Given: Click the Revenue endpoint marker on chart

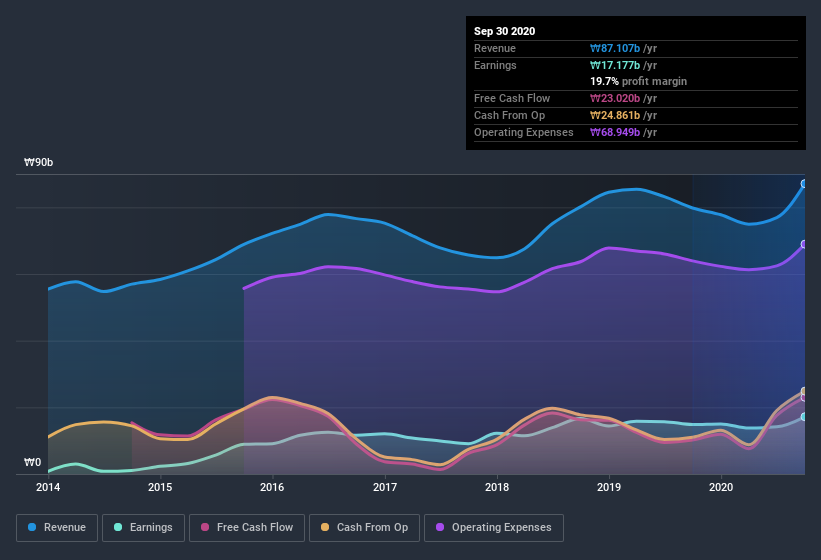Looking at the screenshot, I should pos(804,184).
